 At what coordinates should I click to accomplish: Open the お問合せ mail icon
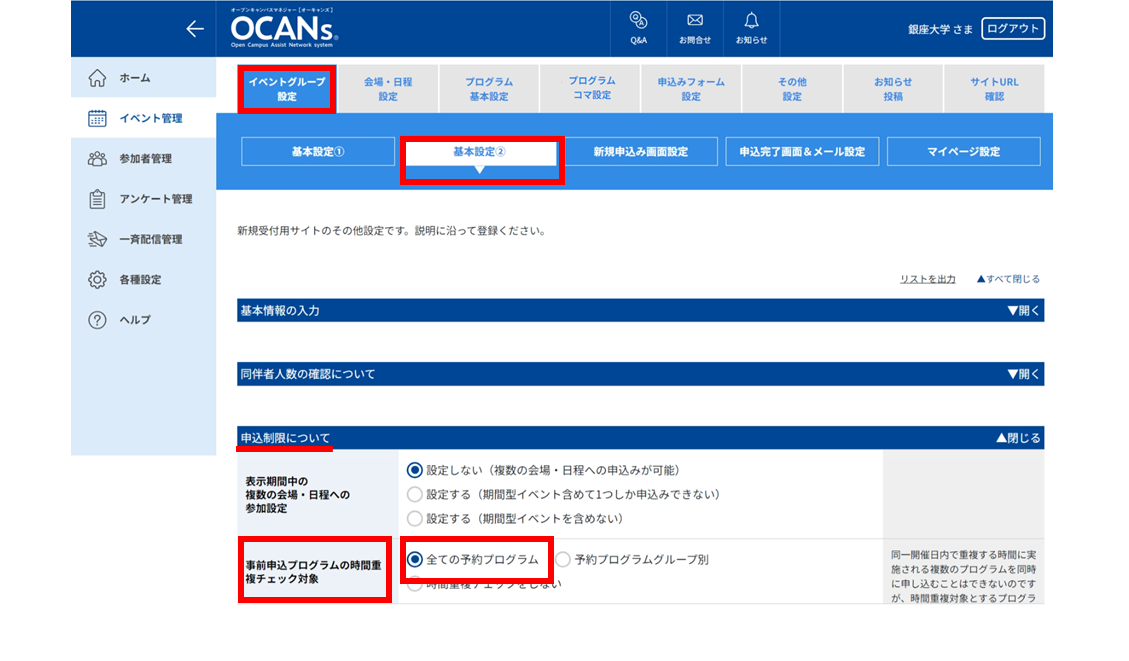(x=695, y=20)
